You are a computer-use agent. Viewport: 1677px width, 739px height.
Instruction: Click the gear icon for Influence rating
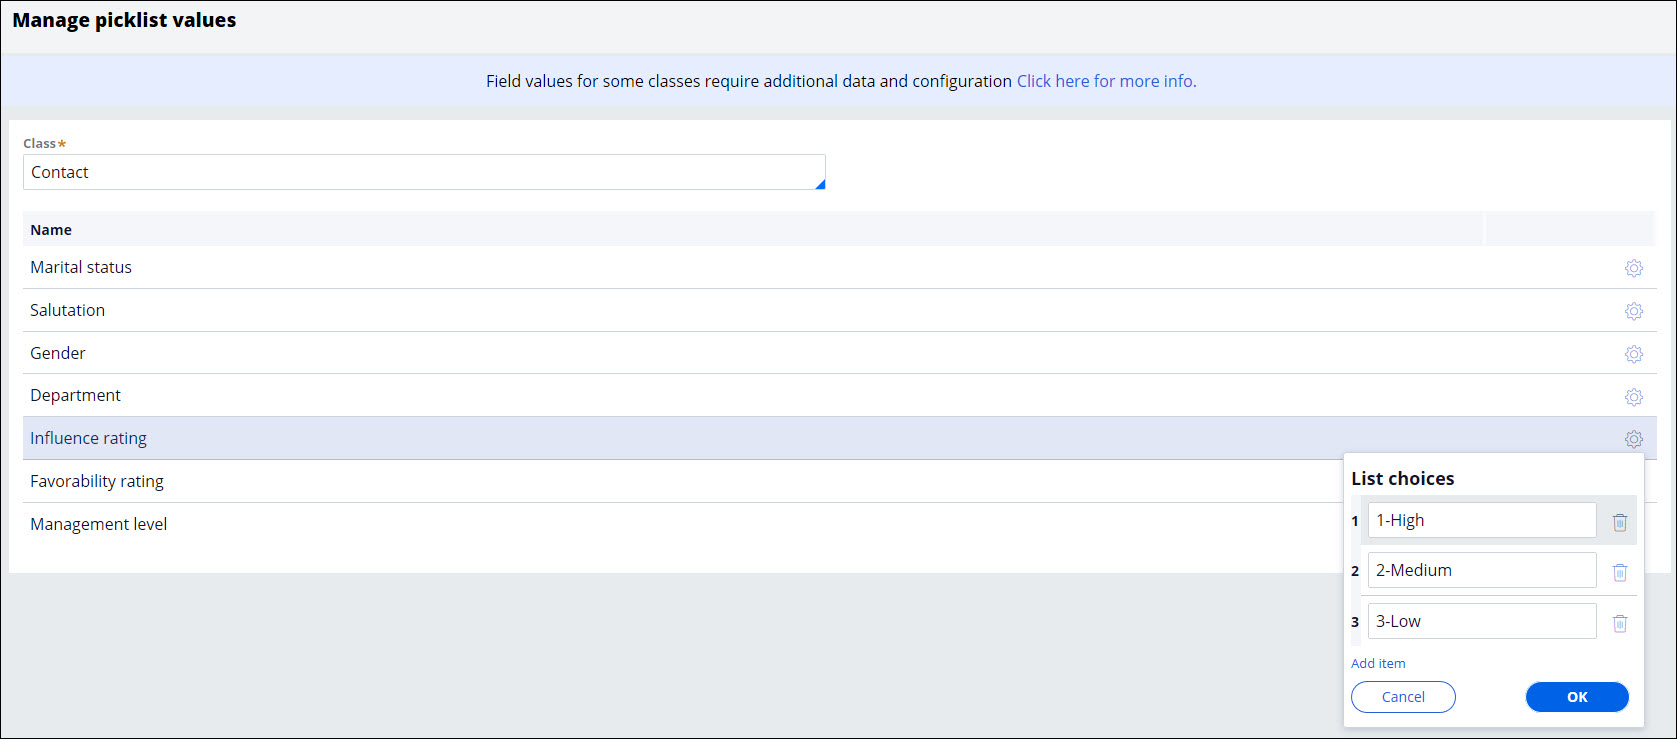pos(1633,439)
